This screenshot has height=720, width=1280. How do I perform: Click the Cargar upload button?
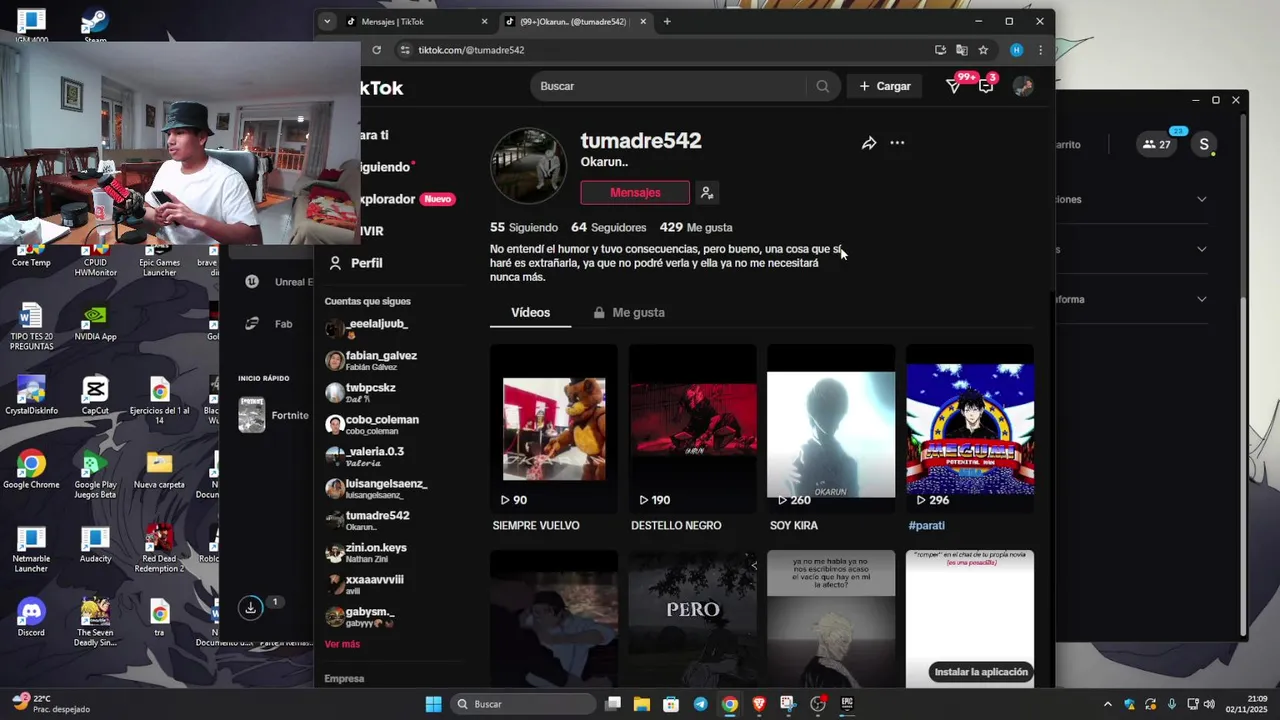(885, 87)
